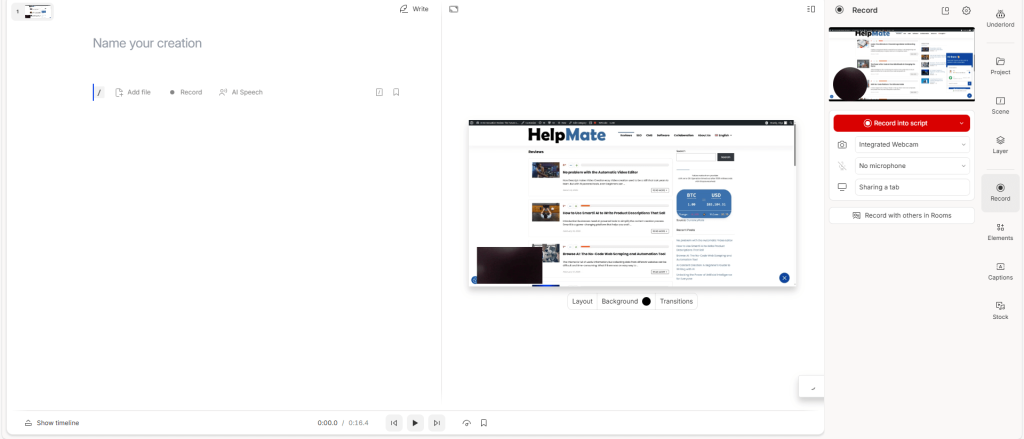Toggle the muted microphone icon
The height and width of the screenshot is (439, 1024).
click(842, 166)
